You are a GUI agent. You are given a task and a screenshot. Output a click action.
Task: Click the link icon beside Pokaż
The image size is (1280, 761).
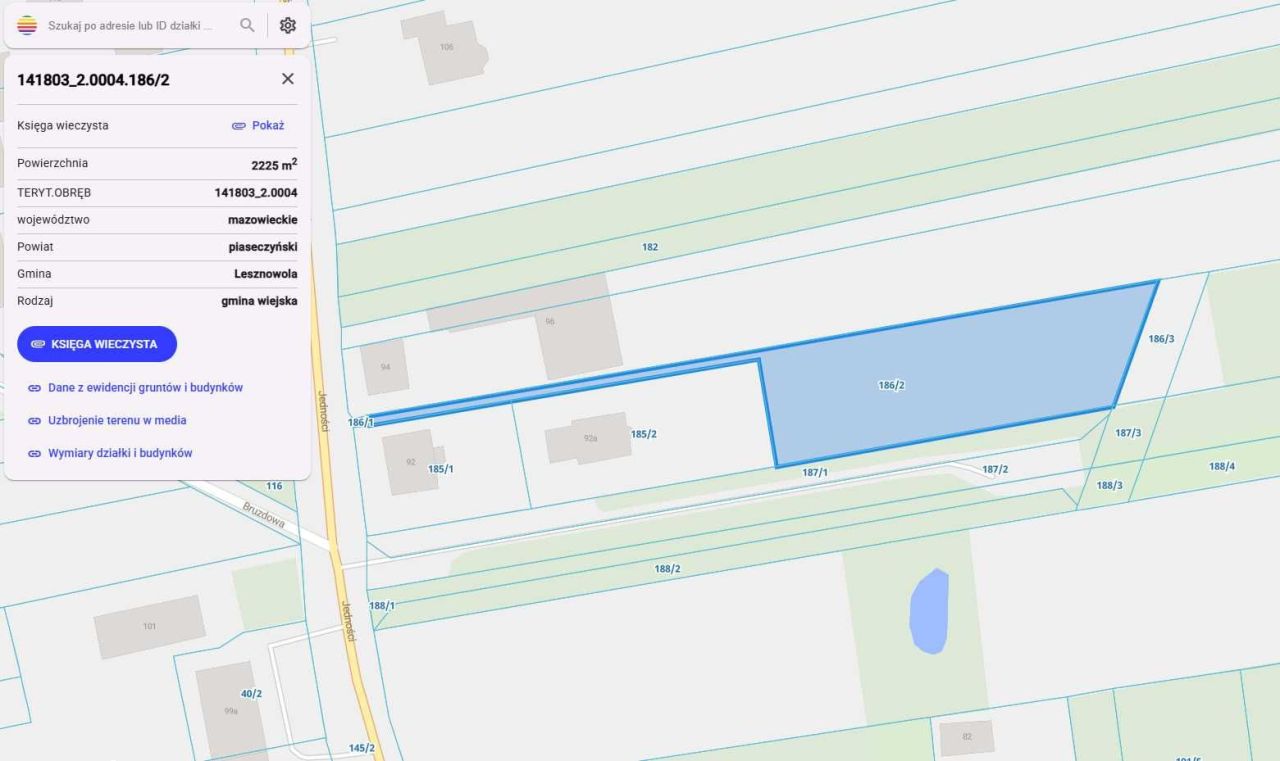coord(239,126)
